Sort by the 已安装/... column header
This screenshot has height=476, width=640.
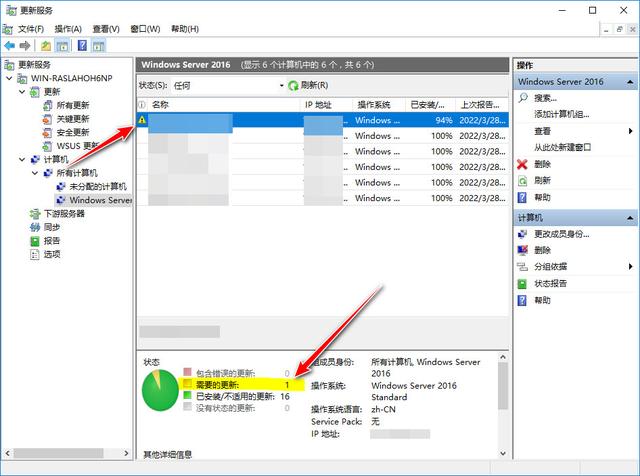430,105
